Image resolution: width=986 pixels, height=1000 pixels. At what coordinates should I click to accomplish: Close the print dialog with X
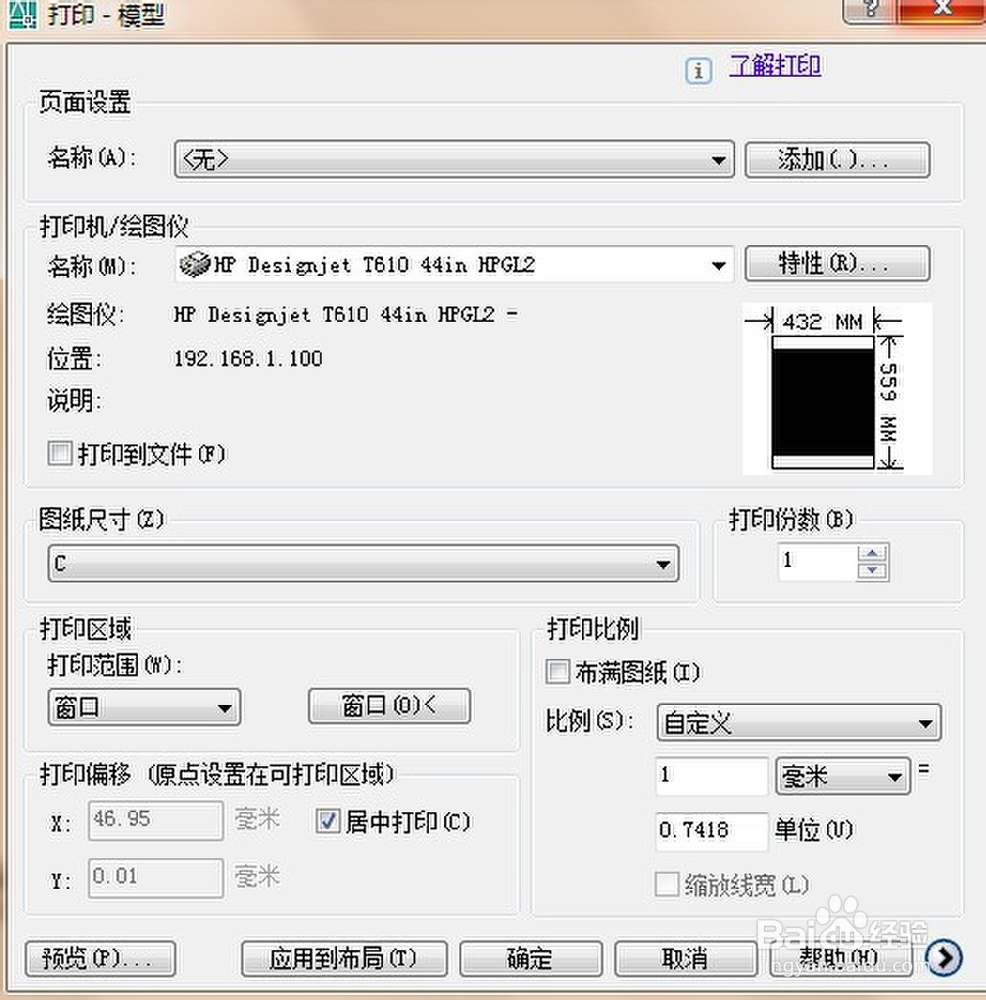942,9
